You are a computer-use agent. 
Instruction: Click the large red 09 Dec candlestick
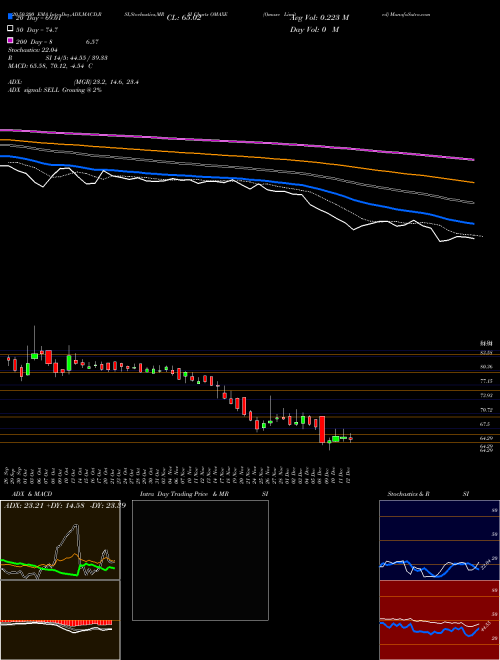pyautogui.click(x=322, y=429)
